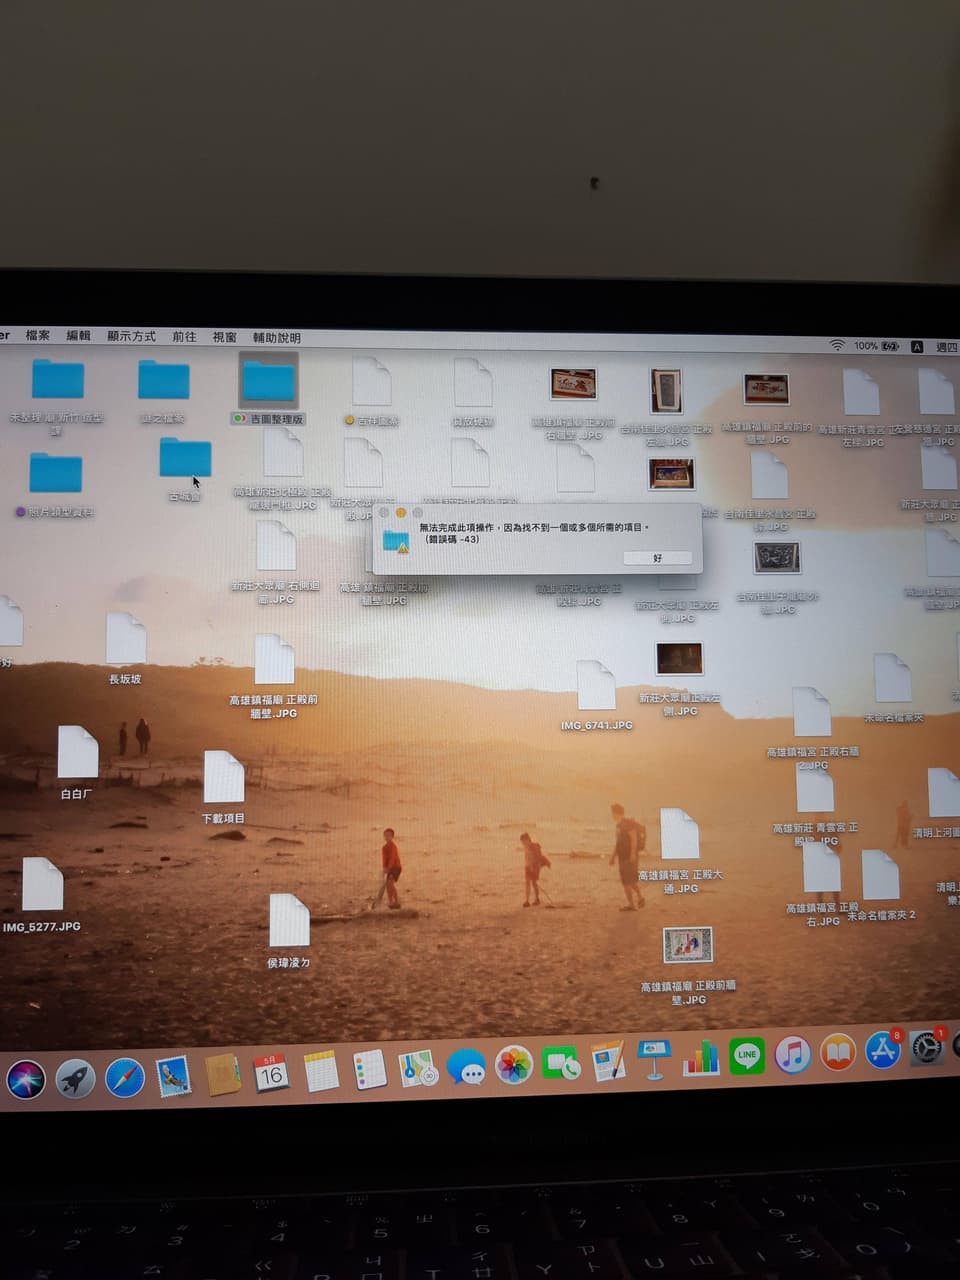
Task: Open Calendar showing 16 in dock
Action: point(270,1073)
